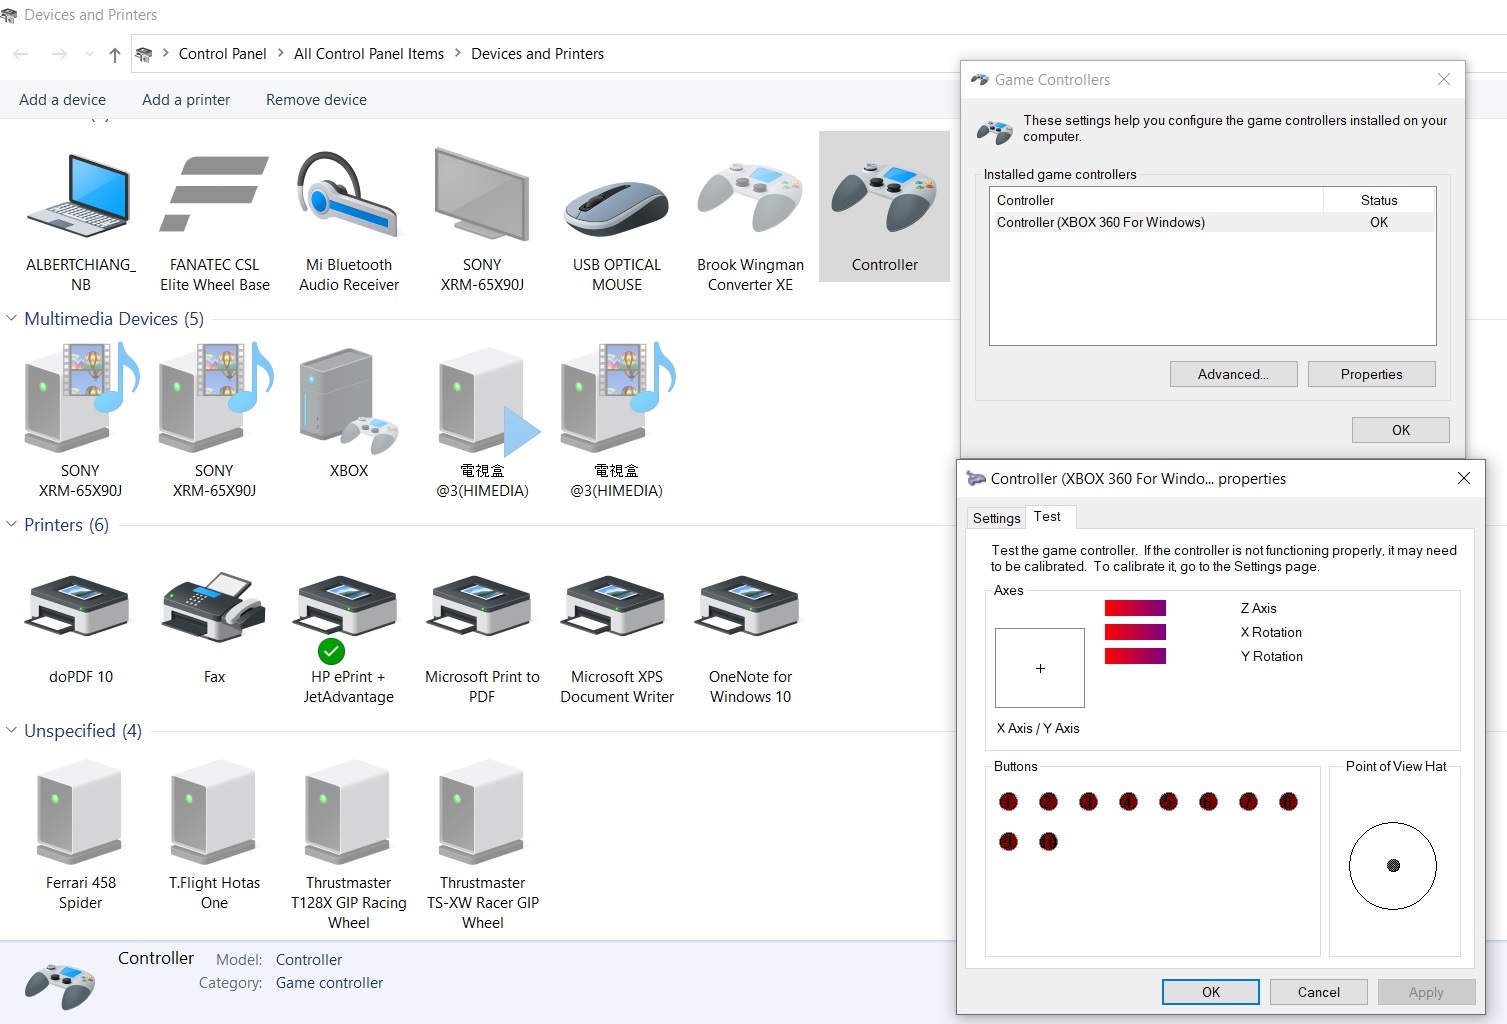The image size is (1507, 1024).
Task: Collapse the Multimedia Devices group
Action: (x=12, y=319)
